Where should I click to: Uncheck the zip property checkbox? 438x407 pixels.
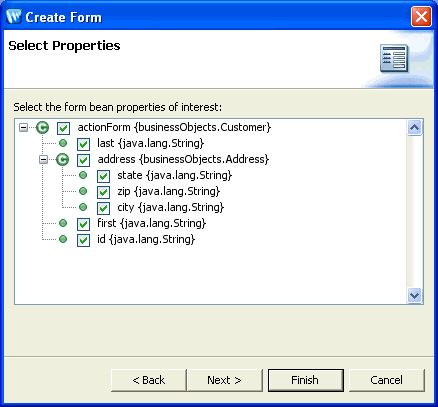[103, 192]
